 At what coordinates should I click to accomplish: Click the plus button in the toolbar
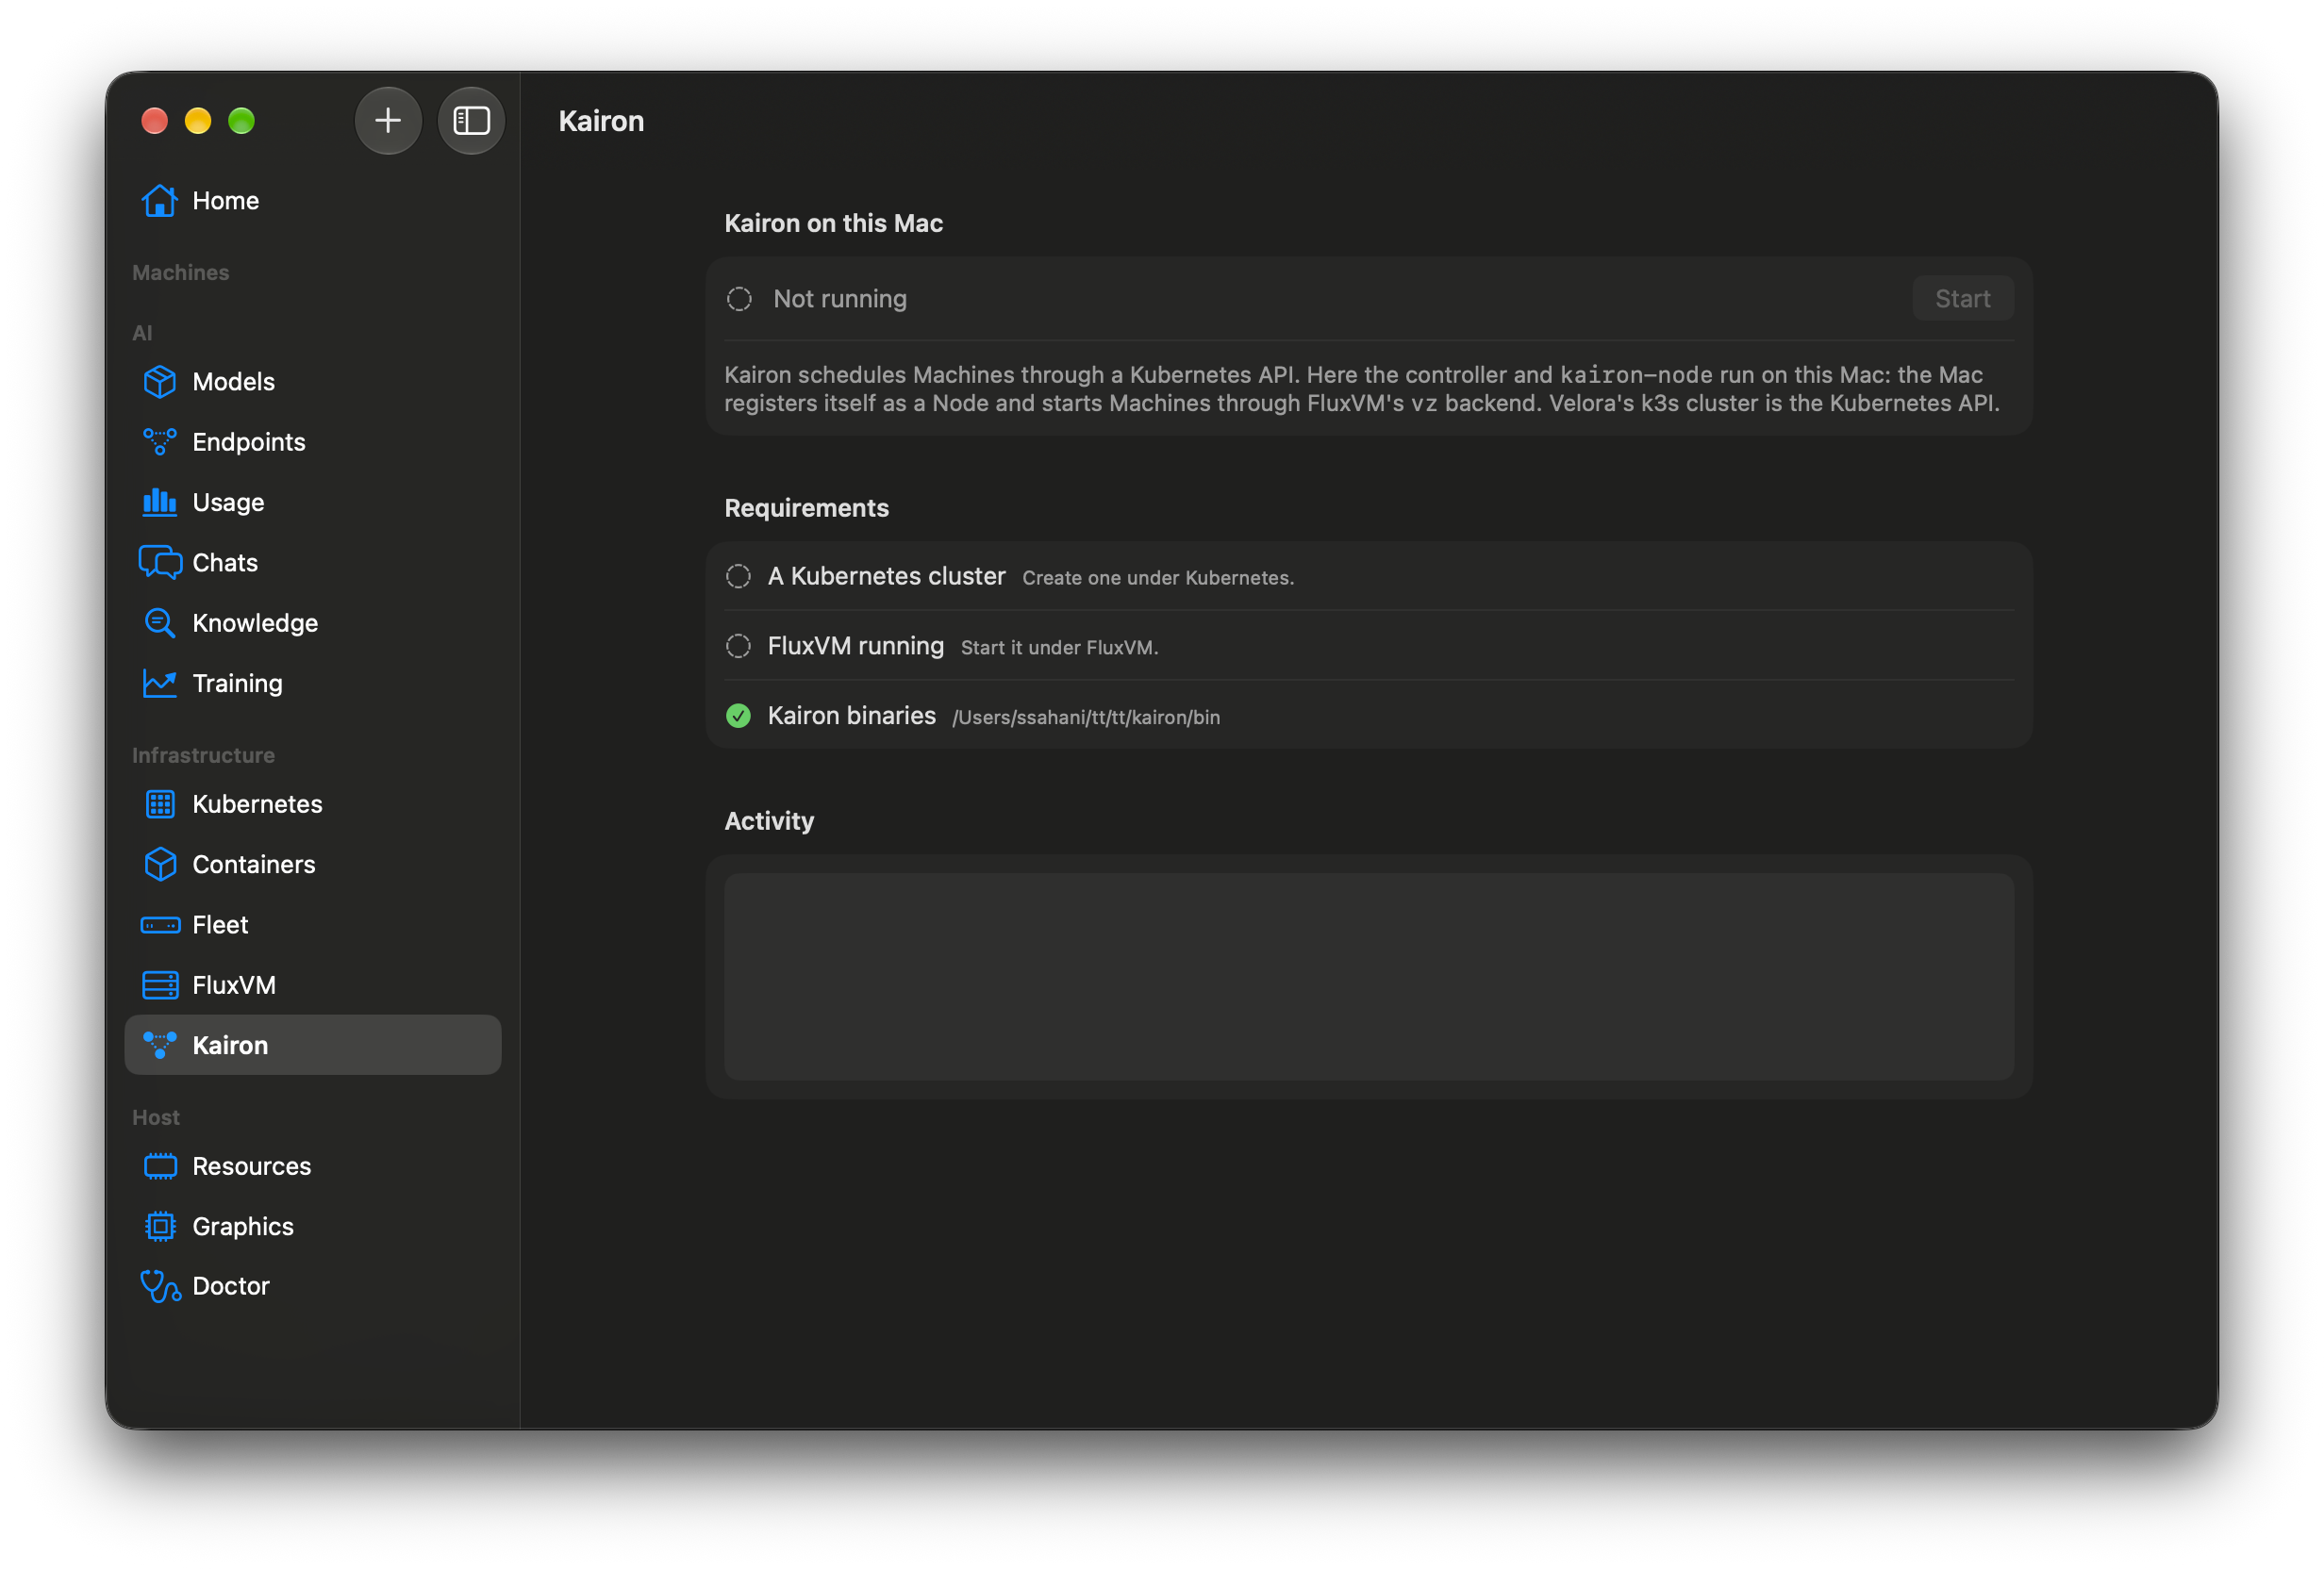(388, 121)
